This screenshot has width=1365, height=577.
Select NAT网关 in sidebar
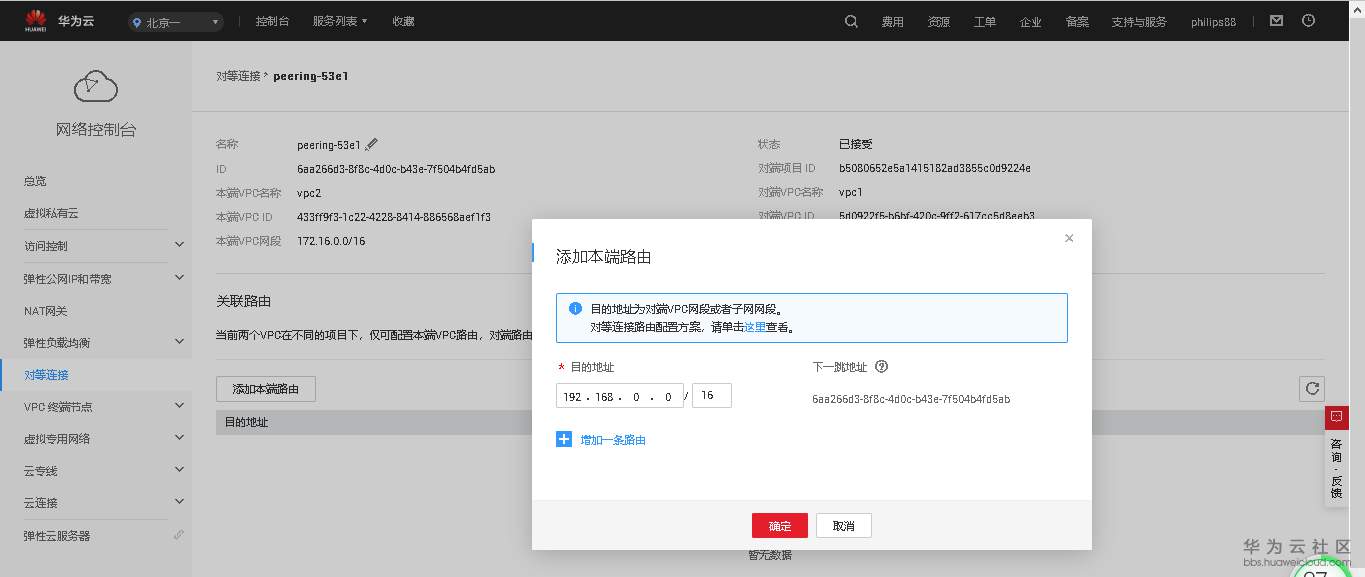click(x=46, y=310)
